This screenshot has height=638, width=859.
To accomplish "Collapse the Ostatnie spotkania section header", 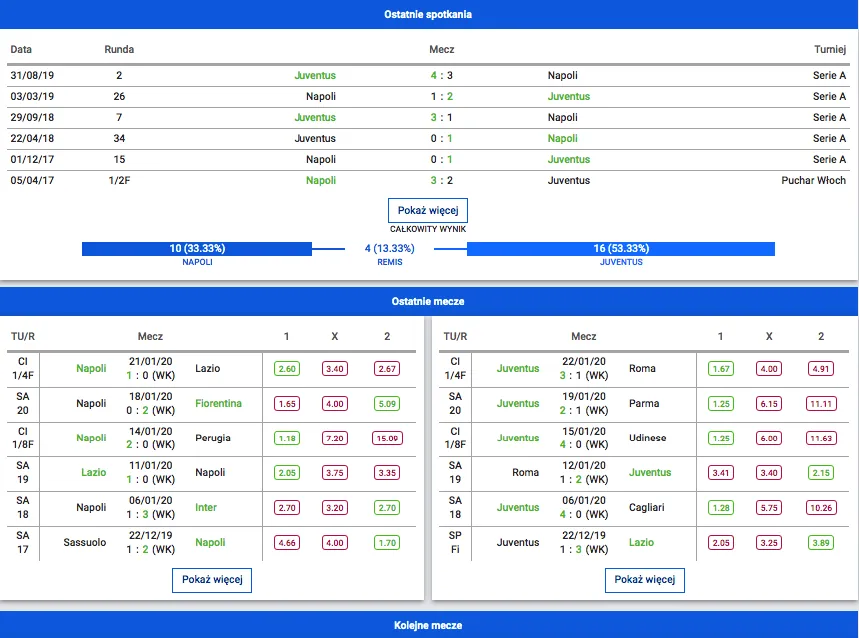I will tap(428, 14).
